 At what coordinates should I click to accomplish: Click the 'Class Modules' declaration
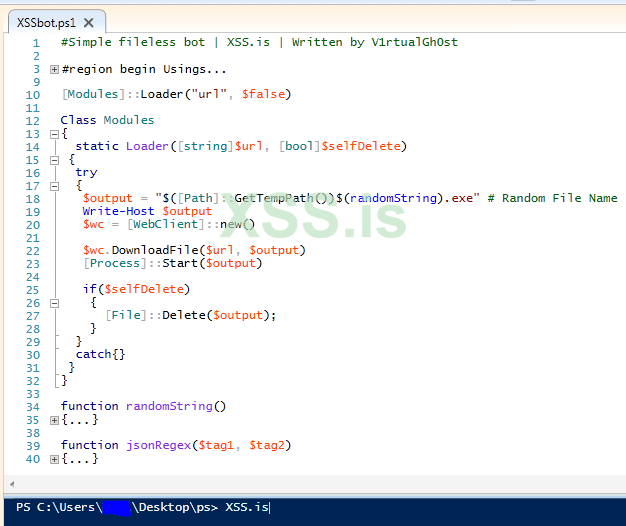pos(107,120)
